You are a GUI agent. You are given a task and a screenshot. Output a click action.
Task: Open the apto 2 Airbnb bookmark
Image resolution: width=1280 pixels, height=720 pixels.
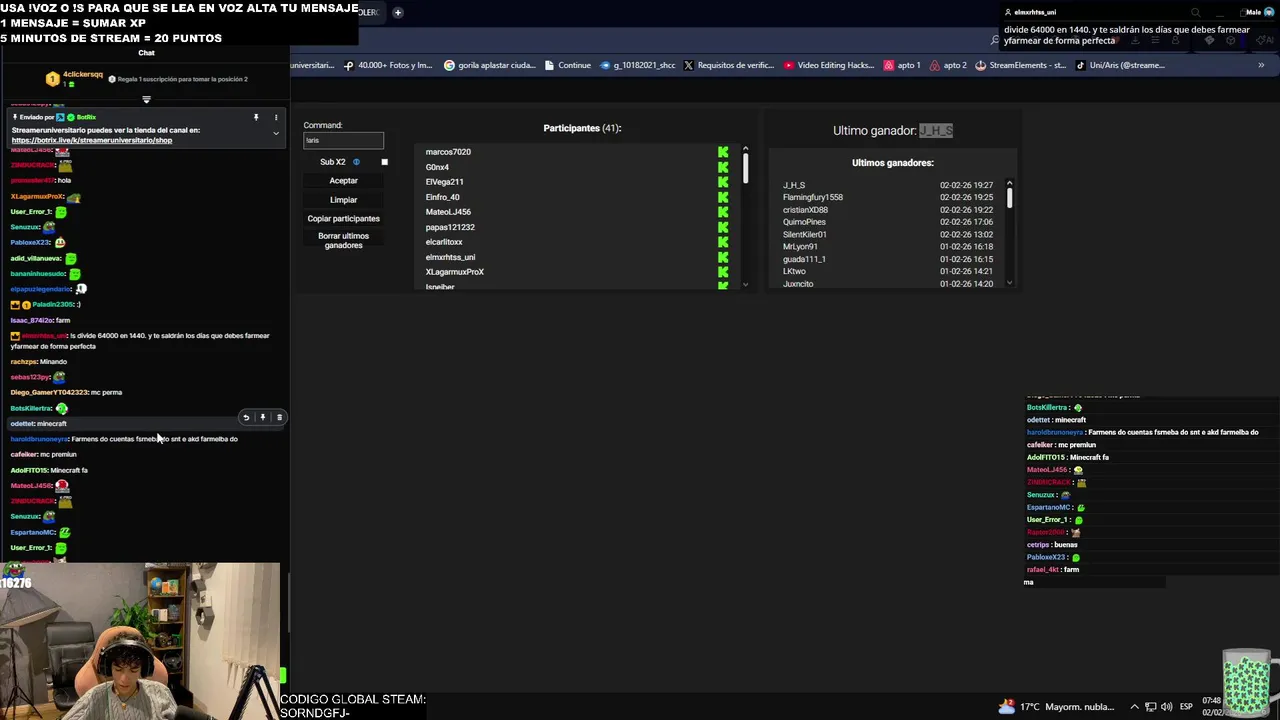[948, 65]
